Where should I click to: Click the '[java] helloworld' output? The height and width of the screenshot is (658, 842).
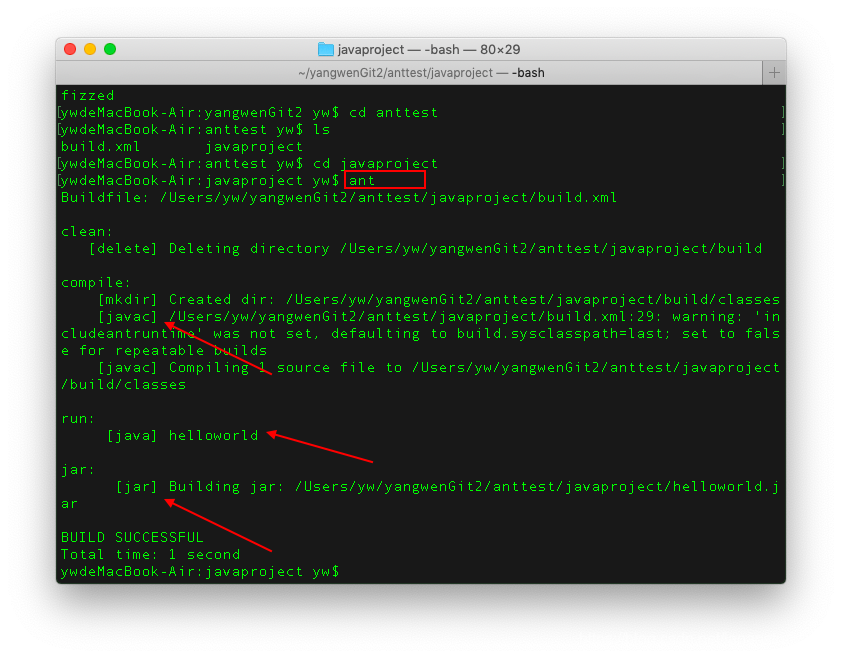pyautogui.click(x=183, y=436)
